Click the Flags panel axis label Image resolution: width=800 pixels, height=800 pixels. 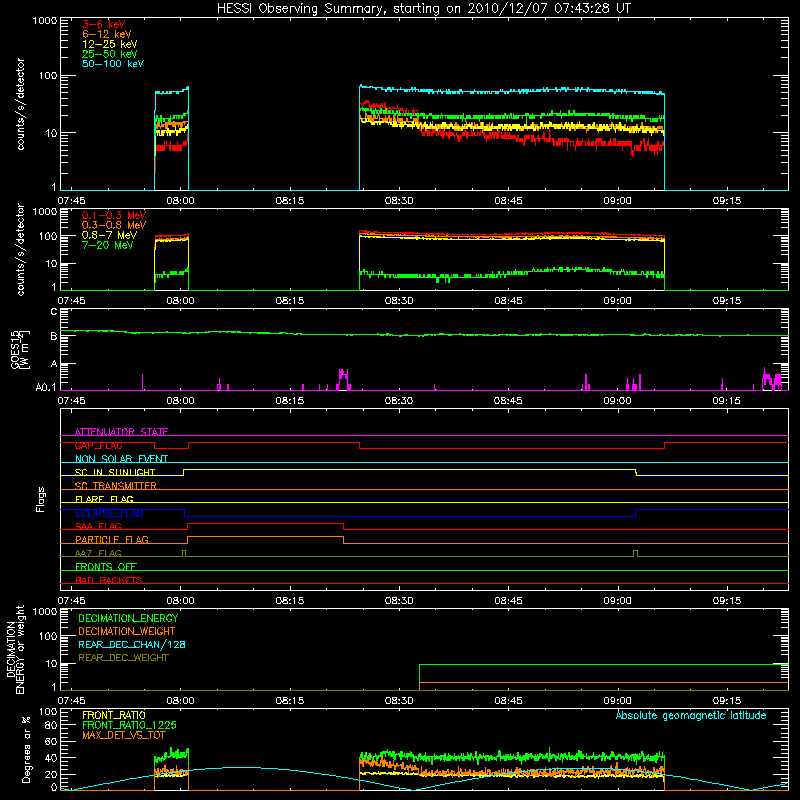[41, 499]
